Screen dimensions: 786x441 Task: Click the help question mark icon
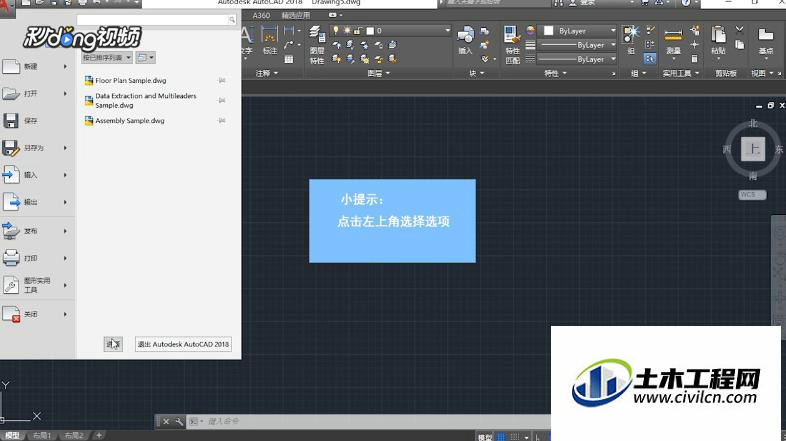click(686, 3)
